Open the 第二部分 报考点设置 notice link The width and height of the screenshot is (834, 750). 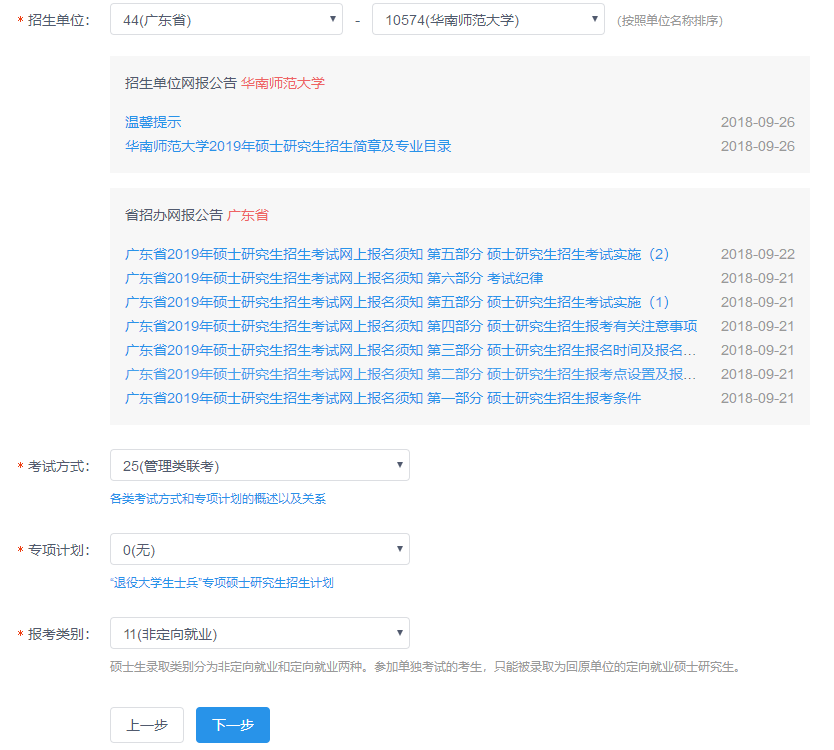click(x=410, y=374)
